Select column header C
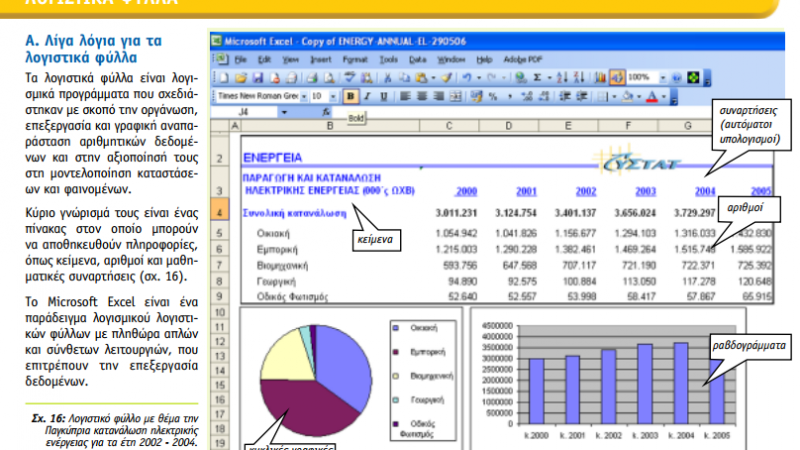Image resolution: width=800 pixels, height=450 pixels. click(449, 126)
